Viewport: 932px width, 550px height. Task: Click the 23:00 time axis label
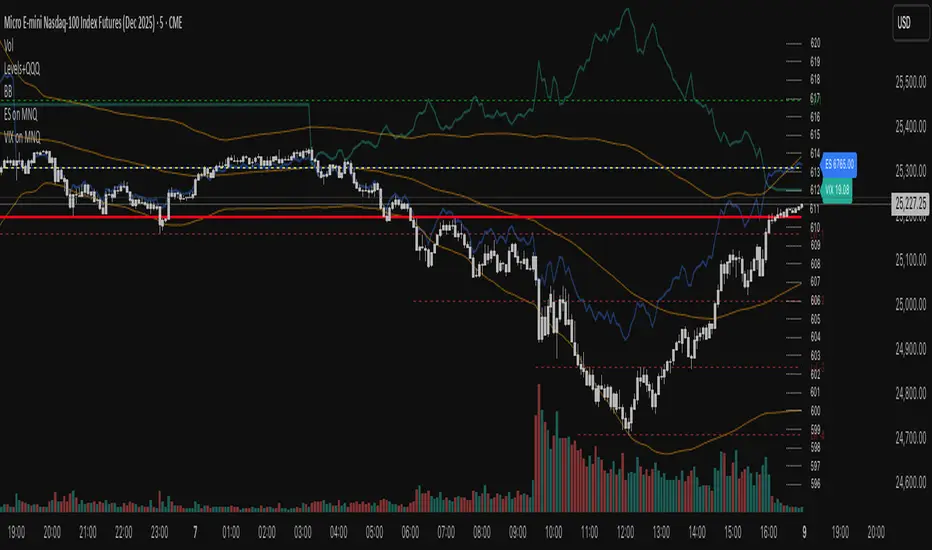click(159, 532)
